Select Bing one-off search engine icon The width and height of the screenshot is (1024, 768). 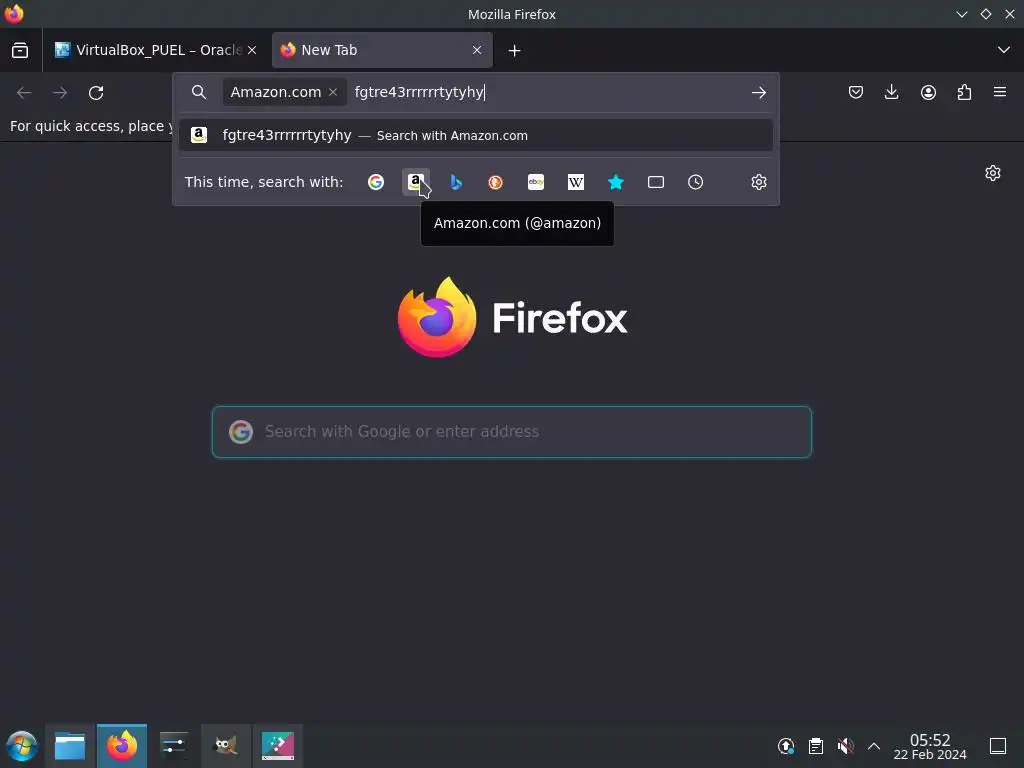(x=456, y=182)
